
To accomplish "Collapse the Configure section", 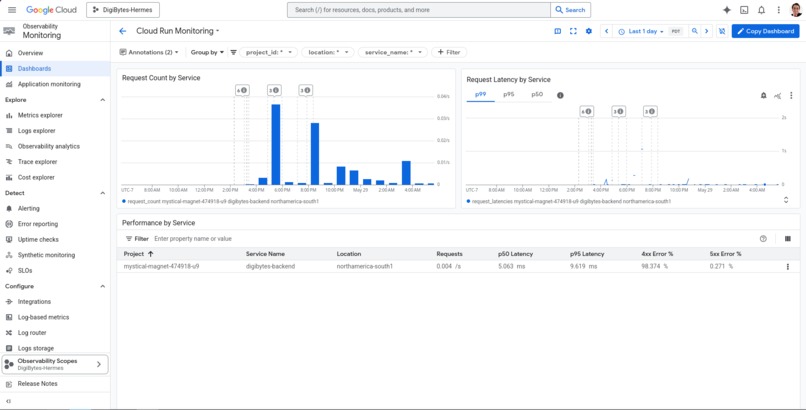I will point(102,286).
